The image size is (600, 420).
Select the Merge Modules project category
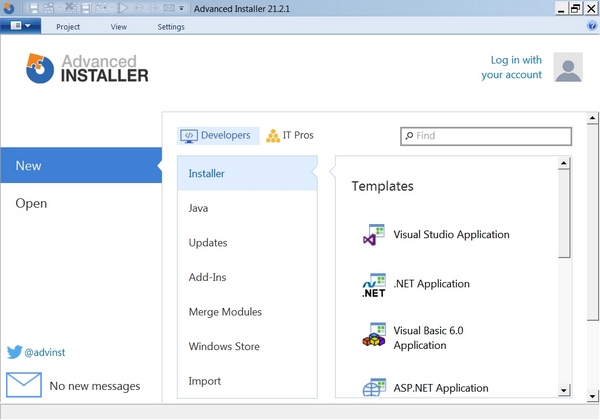[x=247, y=312]
